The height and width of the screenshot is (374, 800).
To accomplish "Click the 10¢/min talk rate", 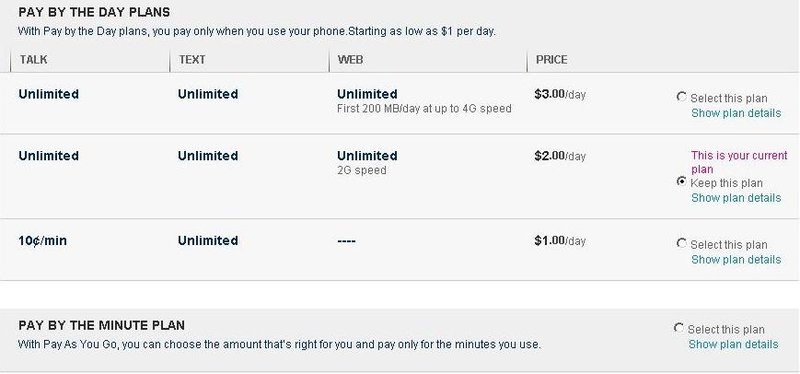I will pyautogui.click(x=43, y=240).
